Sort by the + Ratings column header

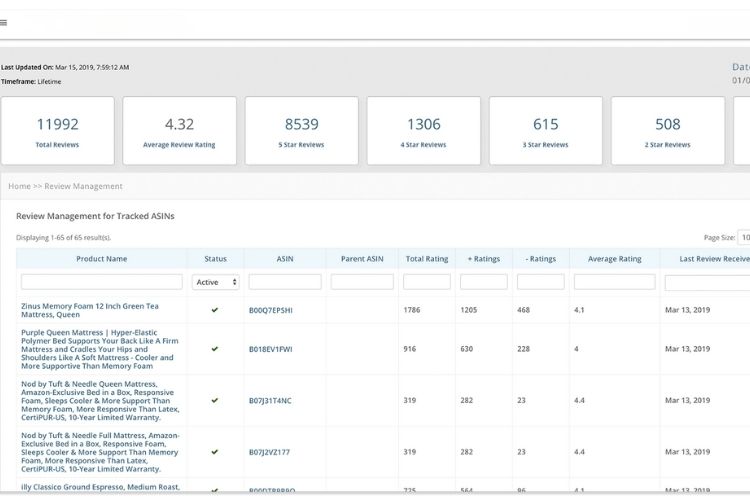(484, 259)
